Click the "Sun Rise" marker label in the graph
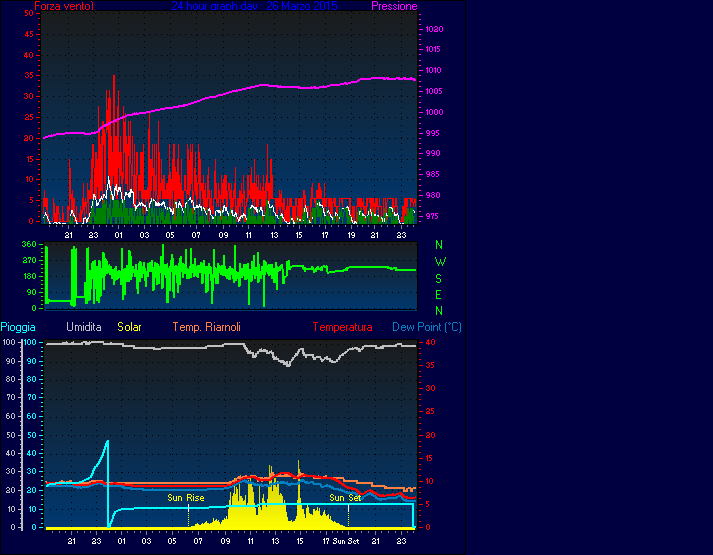Screen dimensions: 713x555 pos(186,498)
